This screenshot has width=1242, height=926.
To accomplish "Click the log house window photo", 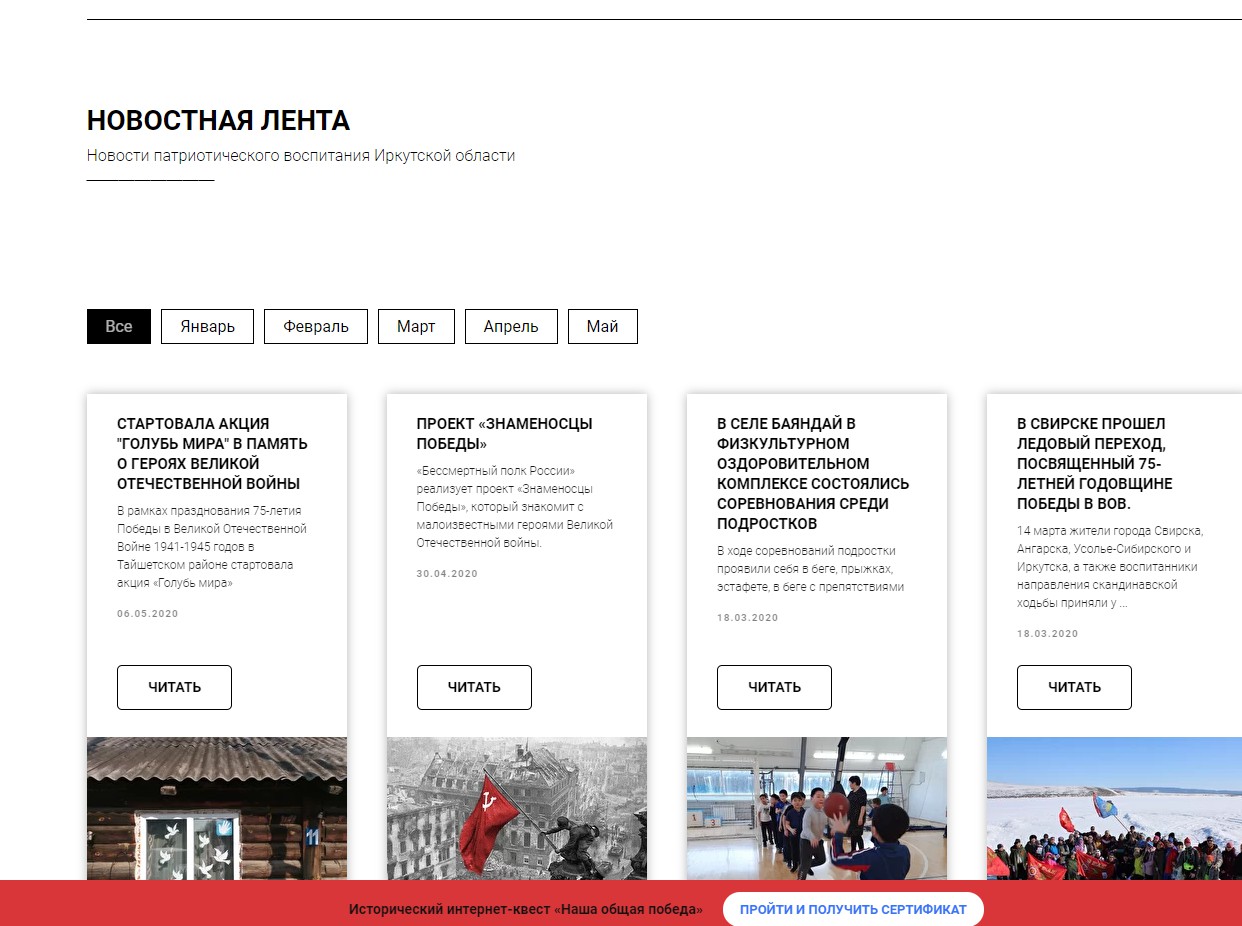I will 217,809.
